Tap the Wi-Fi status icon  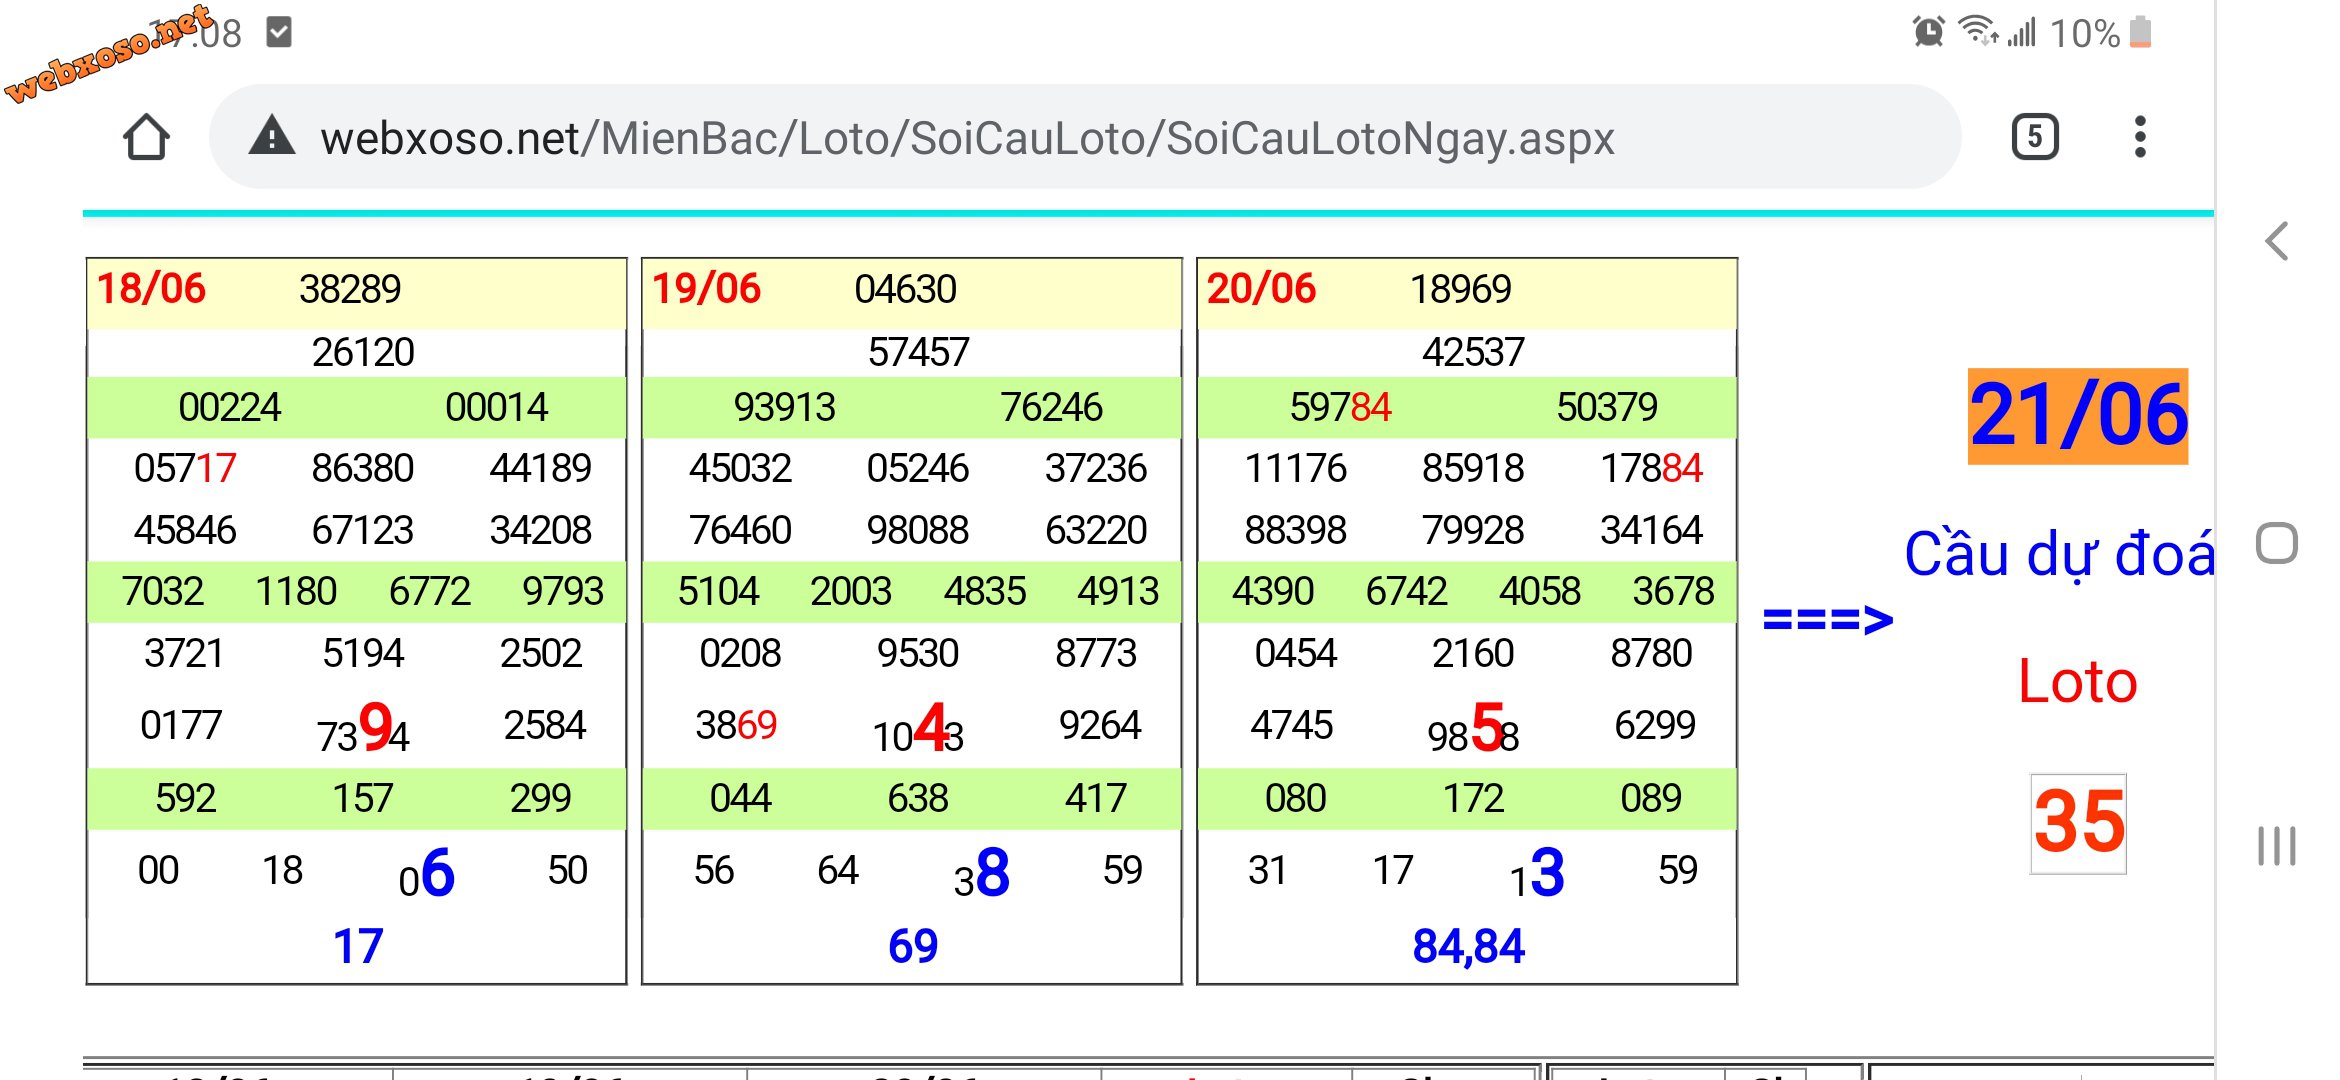1977,31
